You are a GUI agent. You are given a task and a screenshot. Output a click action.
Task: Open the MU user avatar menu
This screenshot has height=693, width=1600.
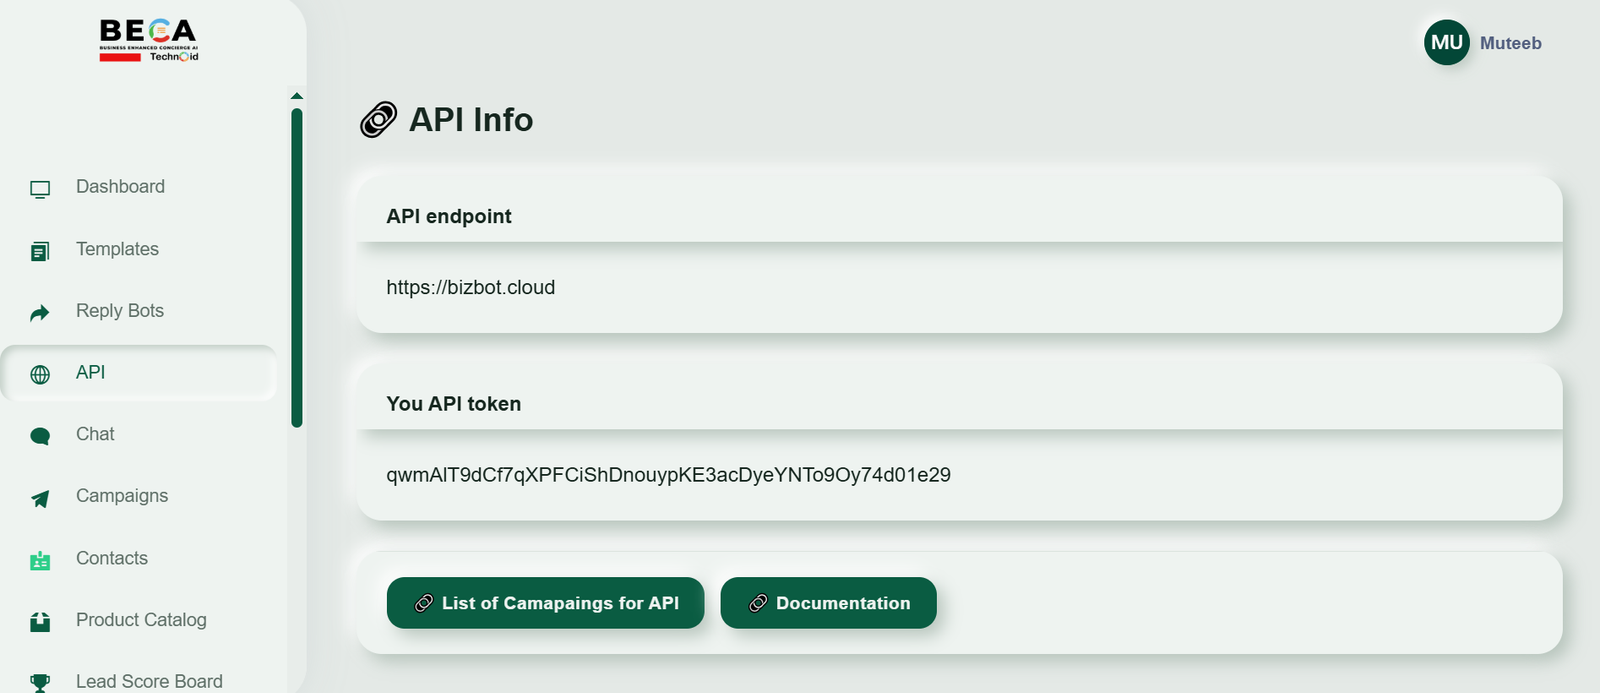(1446, 43)
